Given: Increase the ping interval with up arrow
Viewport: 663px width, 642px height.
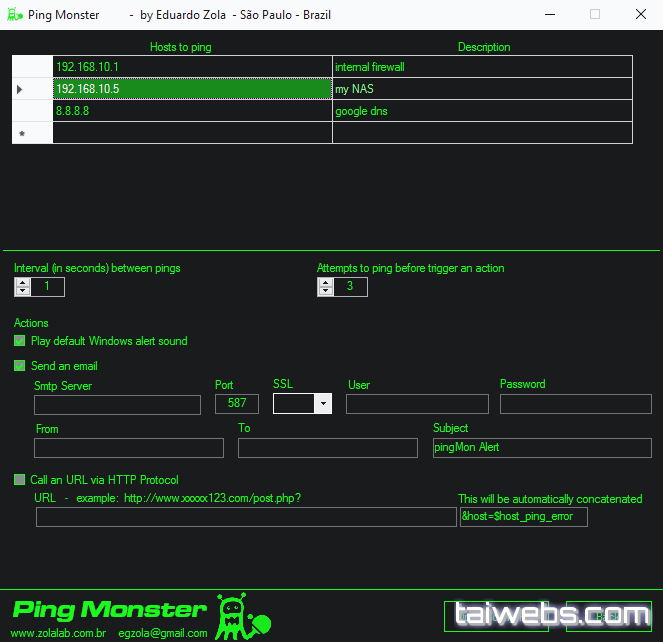Looking at the screenshot, I should click(22, 282).
